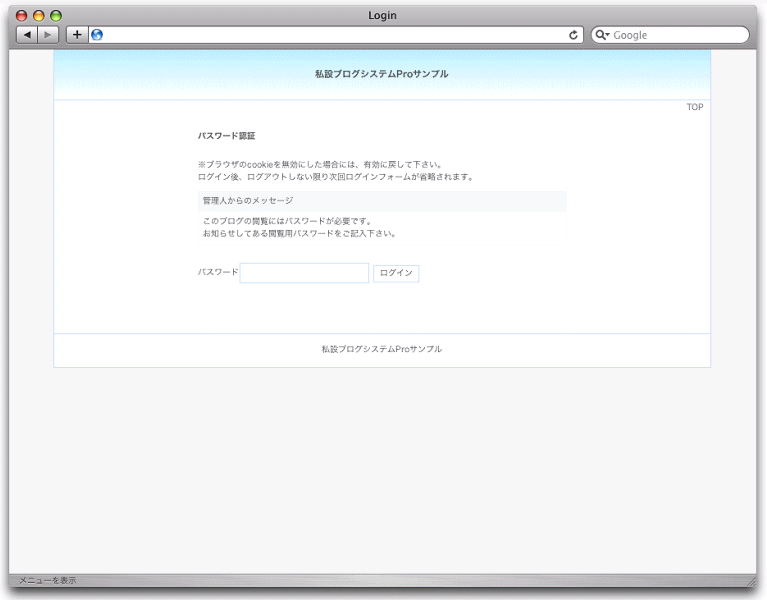Minimize the window with yellow button
Screen dimensions: 767x600
(39, 16)
